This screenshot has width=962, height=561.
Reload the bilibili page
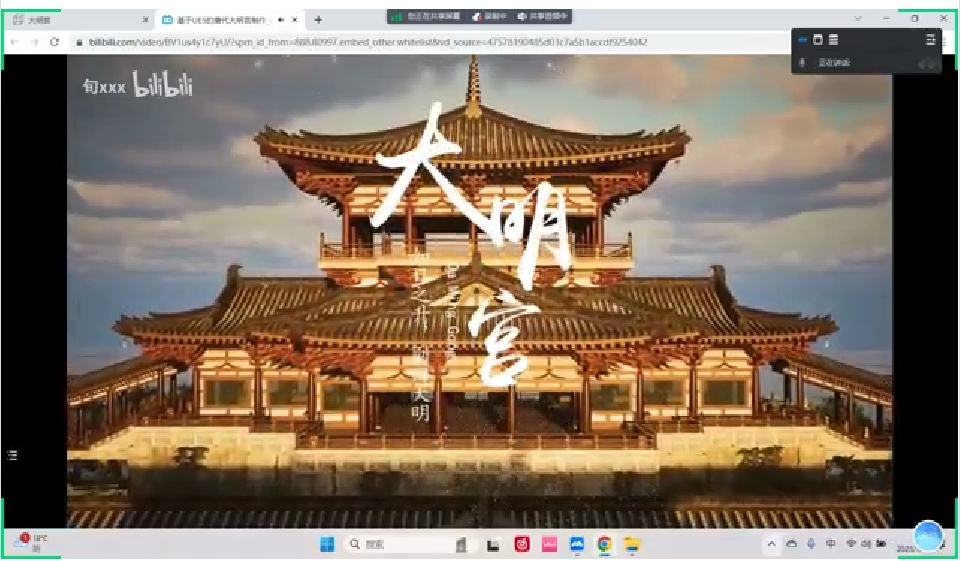[54, 42]
